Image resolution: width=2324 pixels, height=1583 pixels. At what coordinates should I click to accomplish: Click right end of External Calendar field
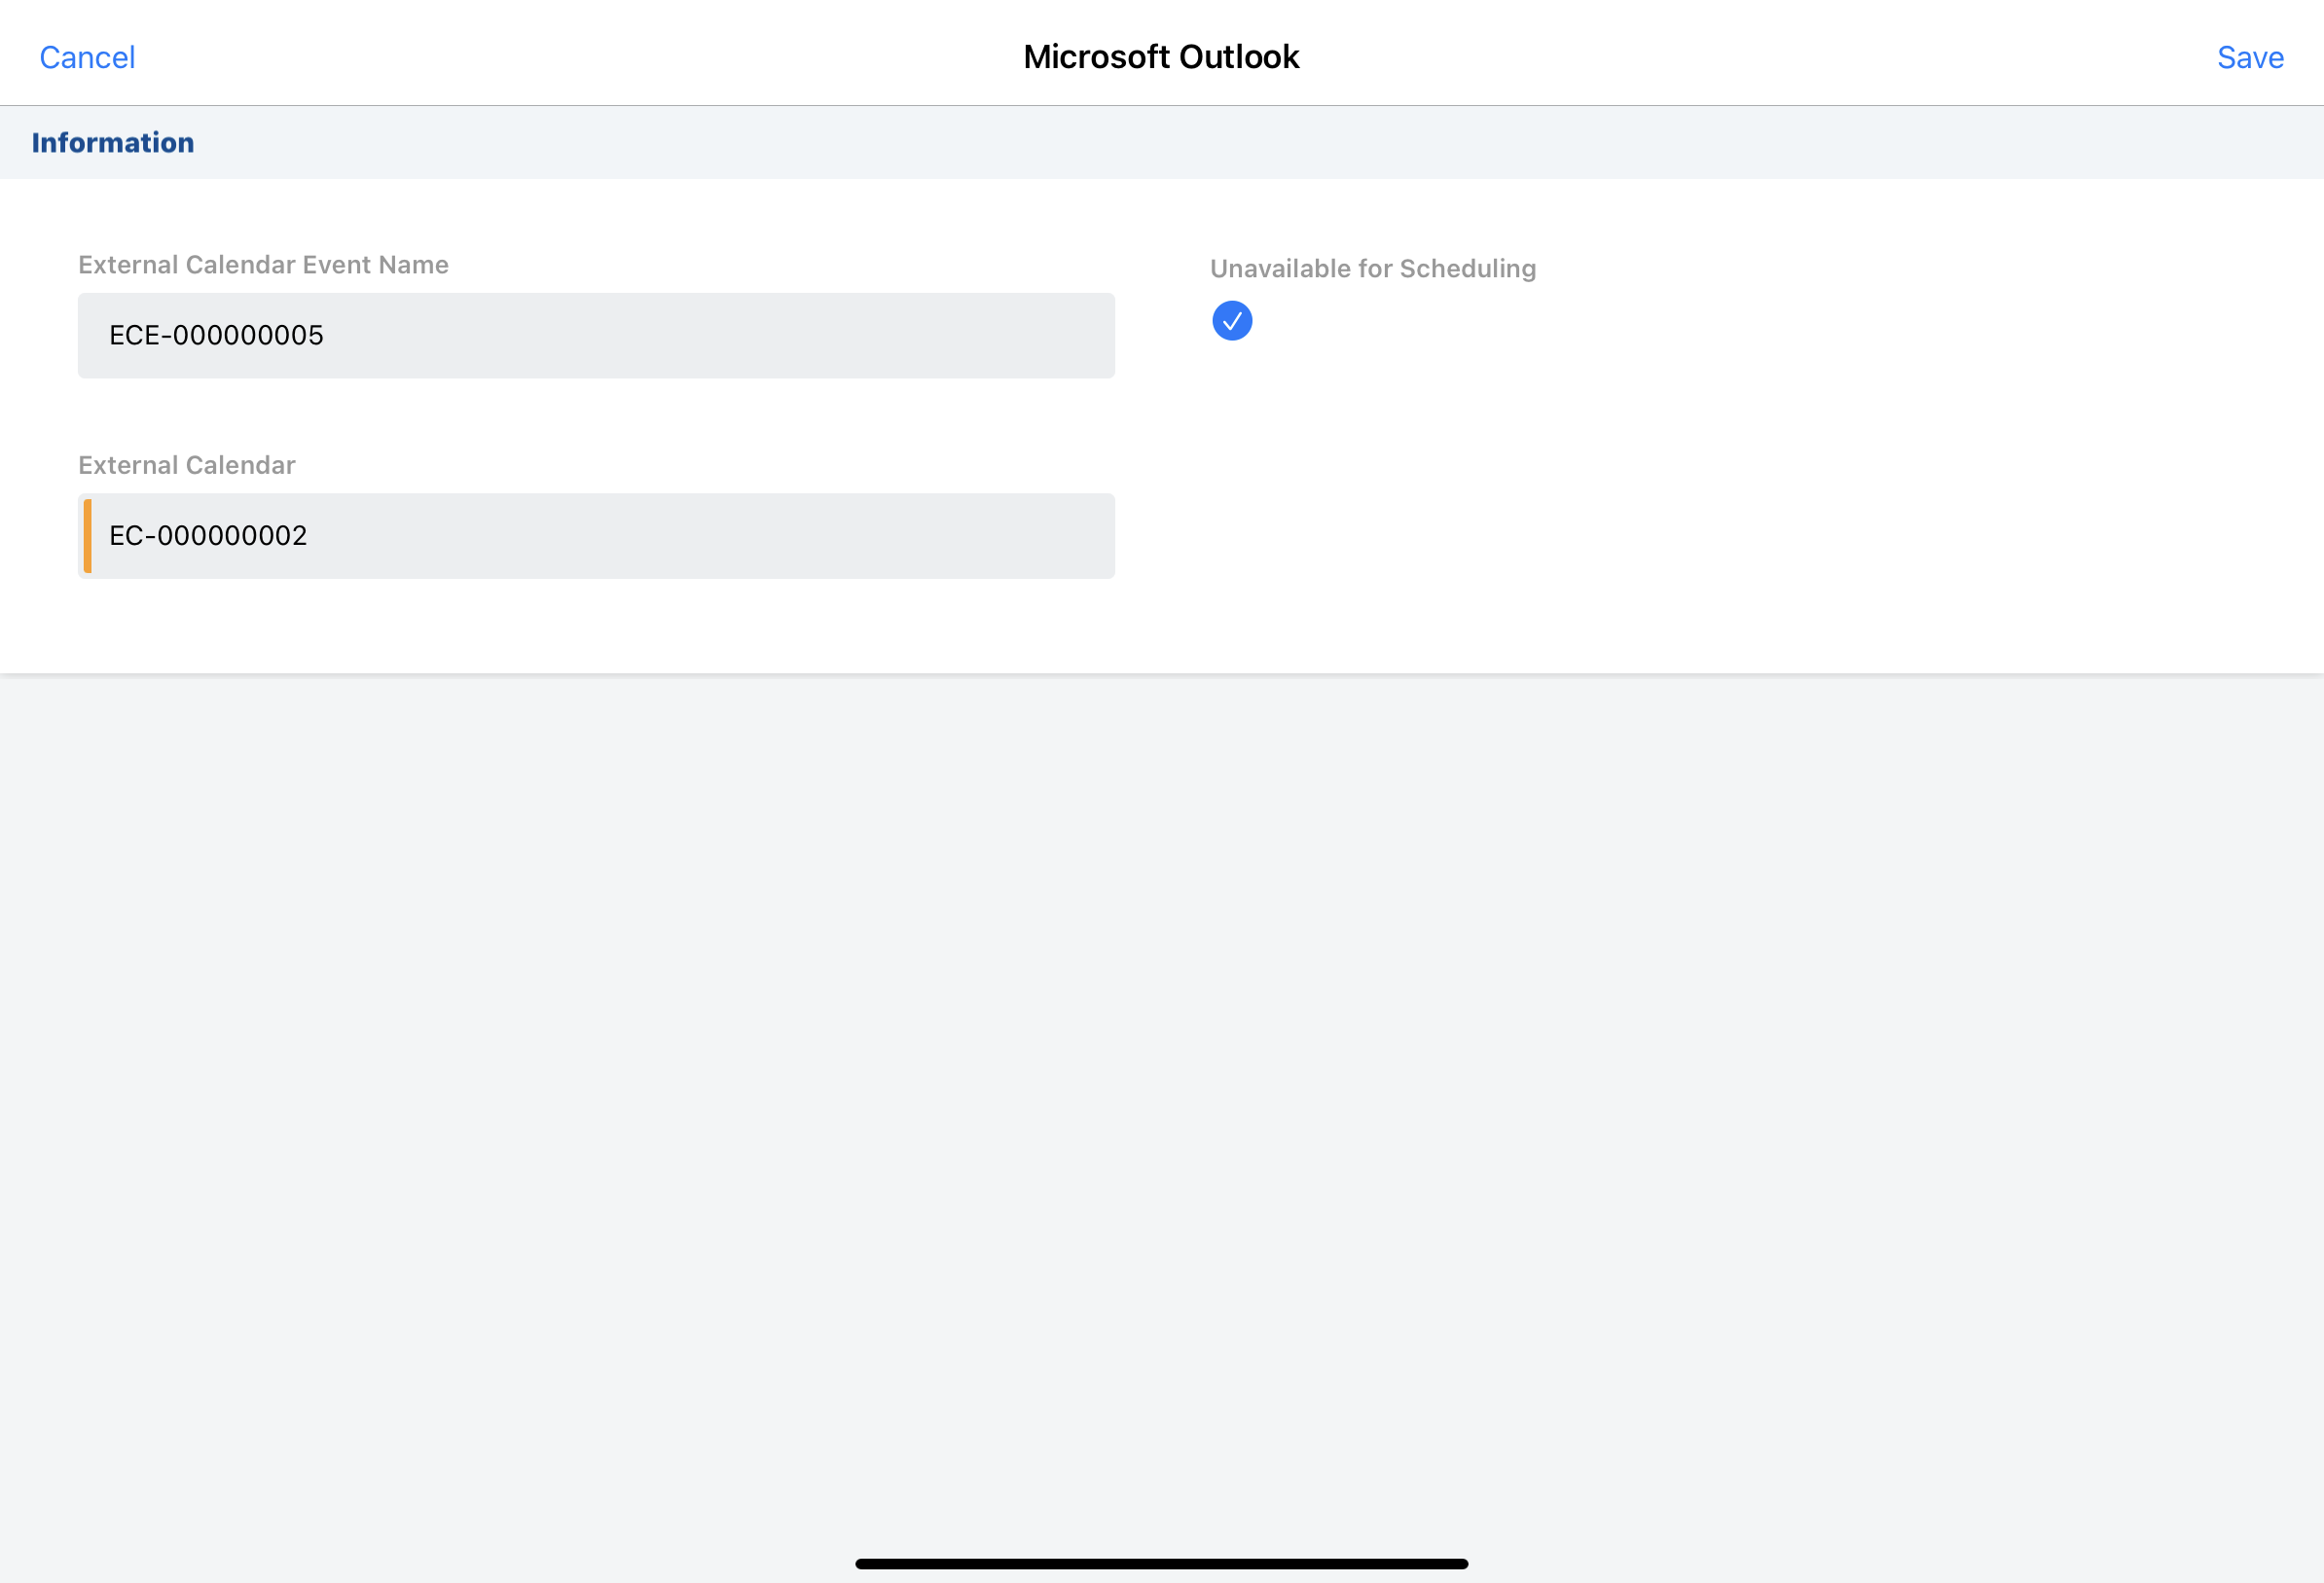pyautogui.click(x=1080, y=535)
